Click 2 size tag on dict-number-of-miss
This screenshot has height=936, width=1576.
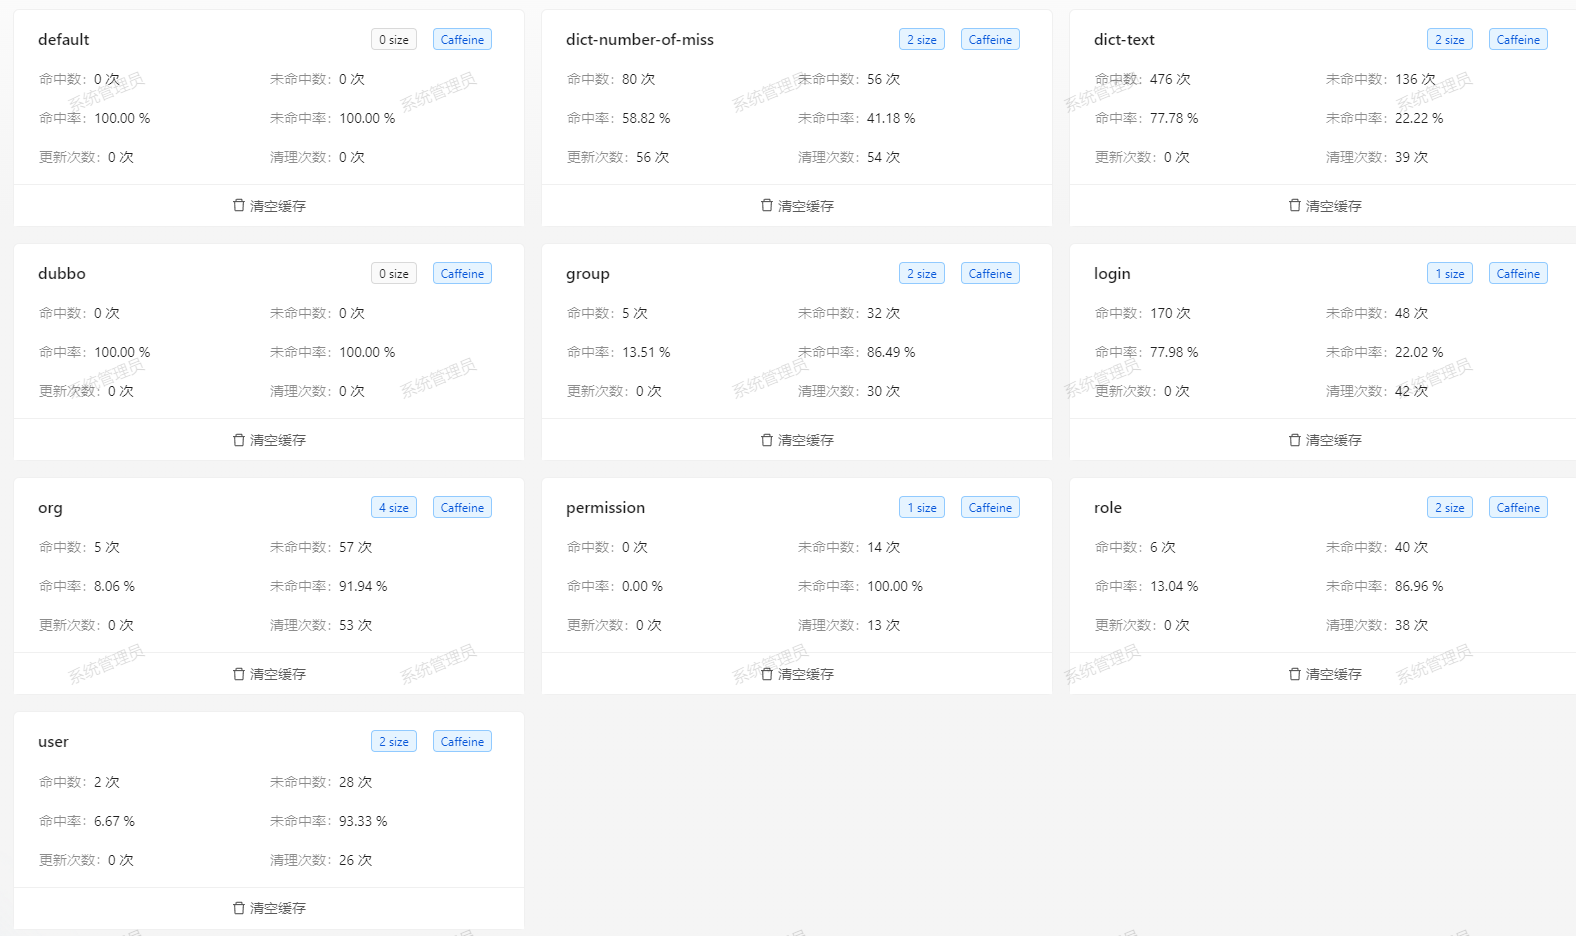point(922,40)
